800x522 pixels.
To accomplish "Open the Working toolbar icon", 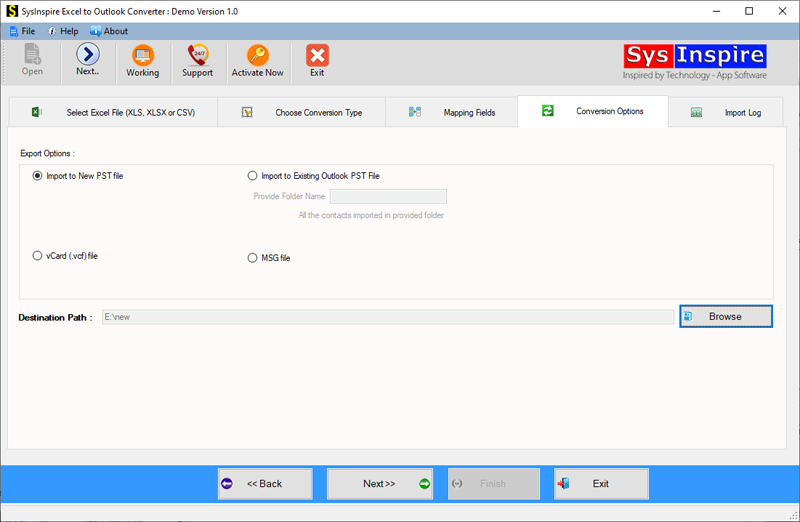I will point(143,55).
